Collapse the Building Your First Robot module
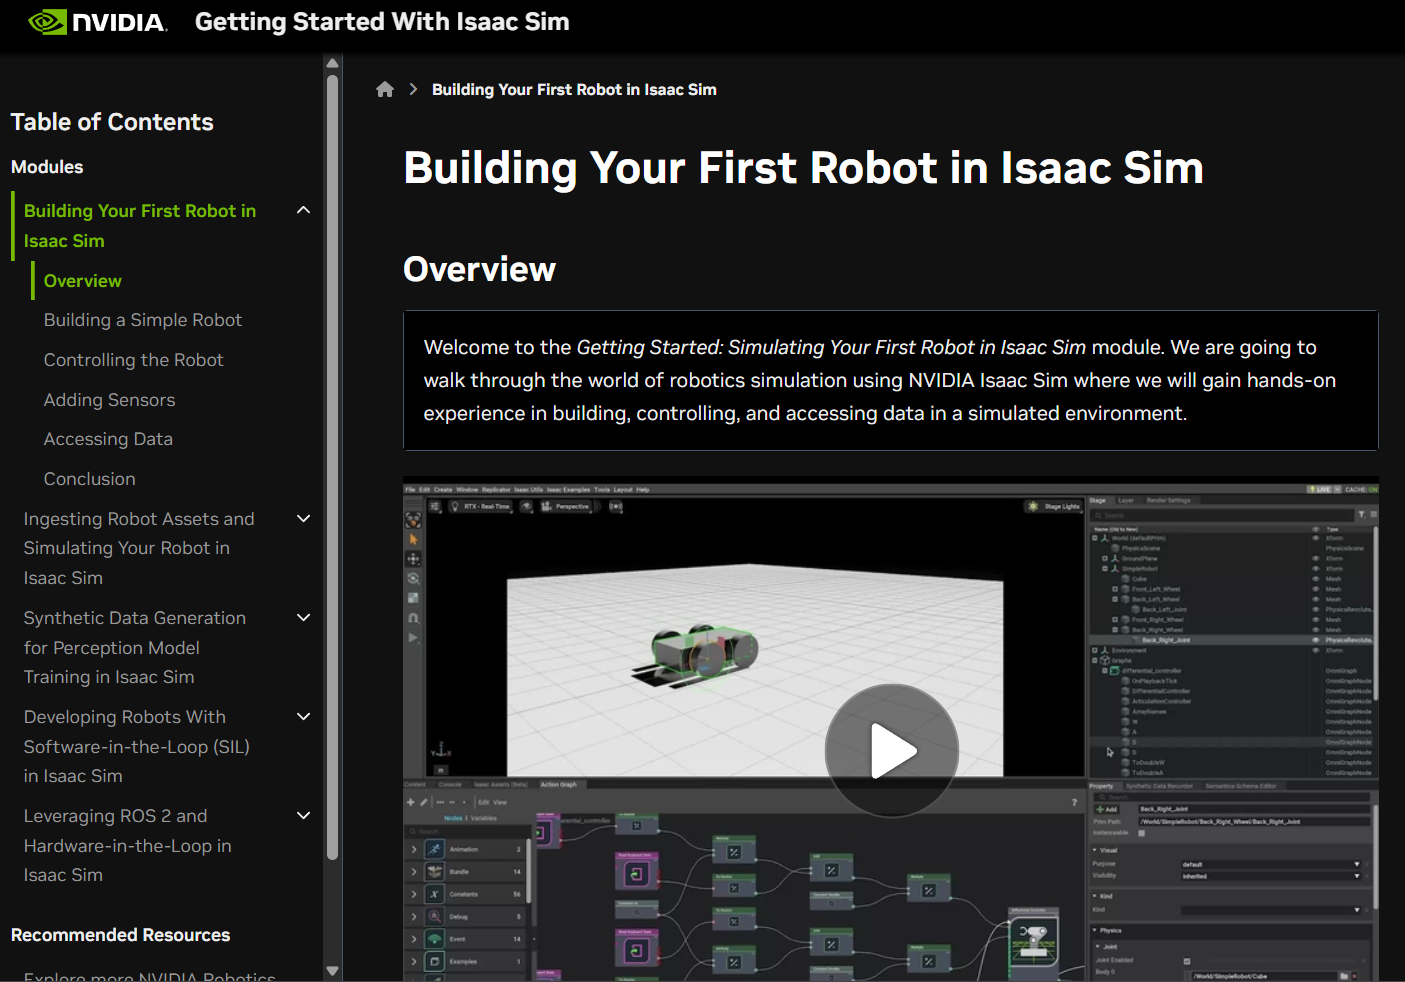1405x982 pixels. click(x=304, y=210)
